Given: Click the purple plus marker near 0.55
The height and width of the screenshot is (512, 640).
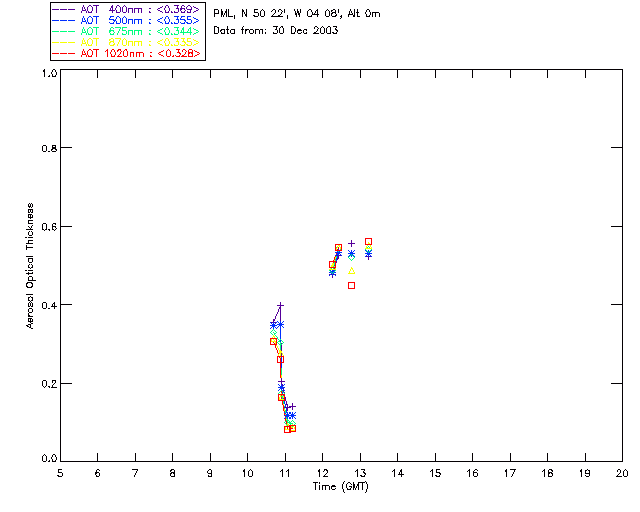Looking at the screenshot, I should [351, 244].
